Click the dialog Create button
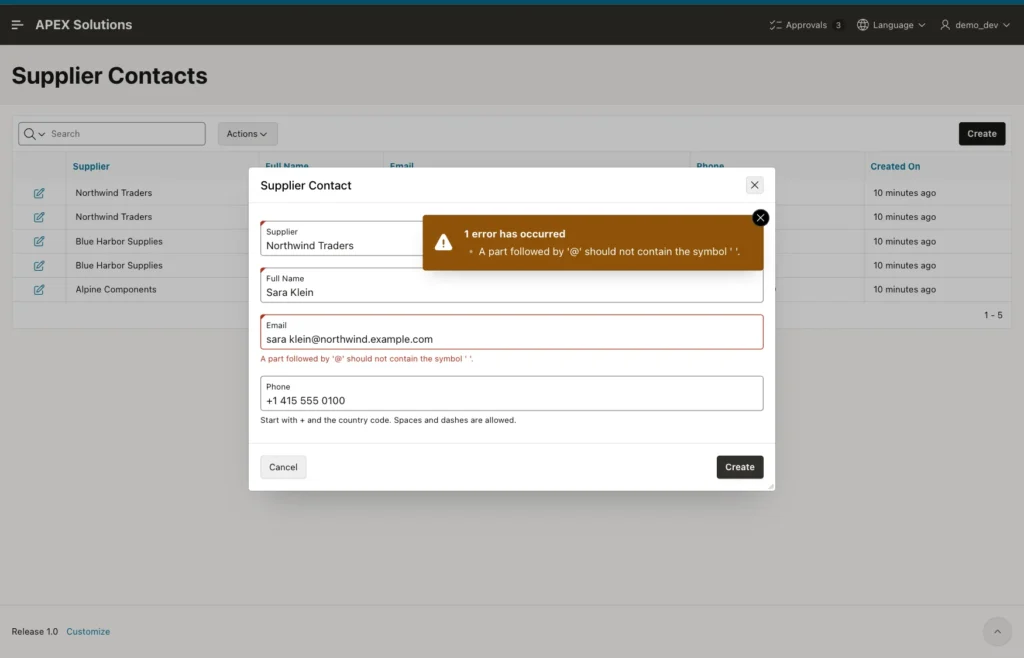Image resolution: width=1024 pixels, height=658 pixels. (739, 467)
